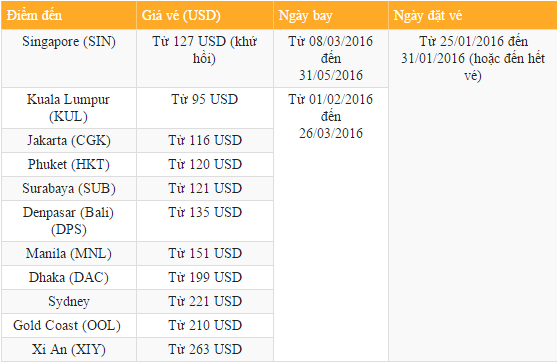This screenshot has height=363, width=558.
Task: Select the Xi An (XIY) destination
Action: click(x=69, y=349)
